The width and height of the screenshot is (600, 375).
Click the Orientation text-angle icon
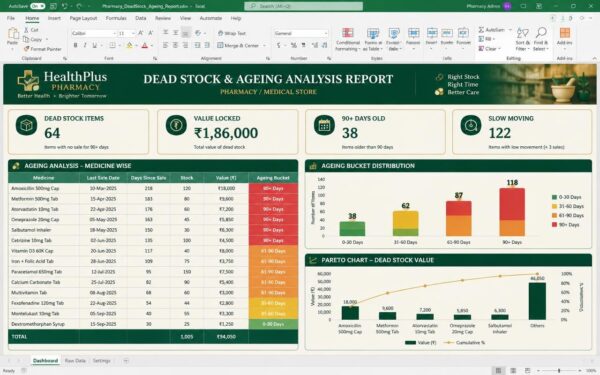pyautogui.click(x=198, y=33)
